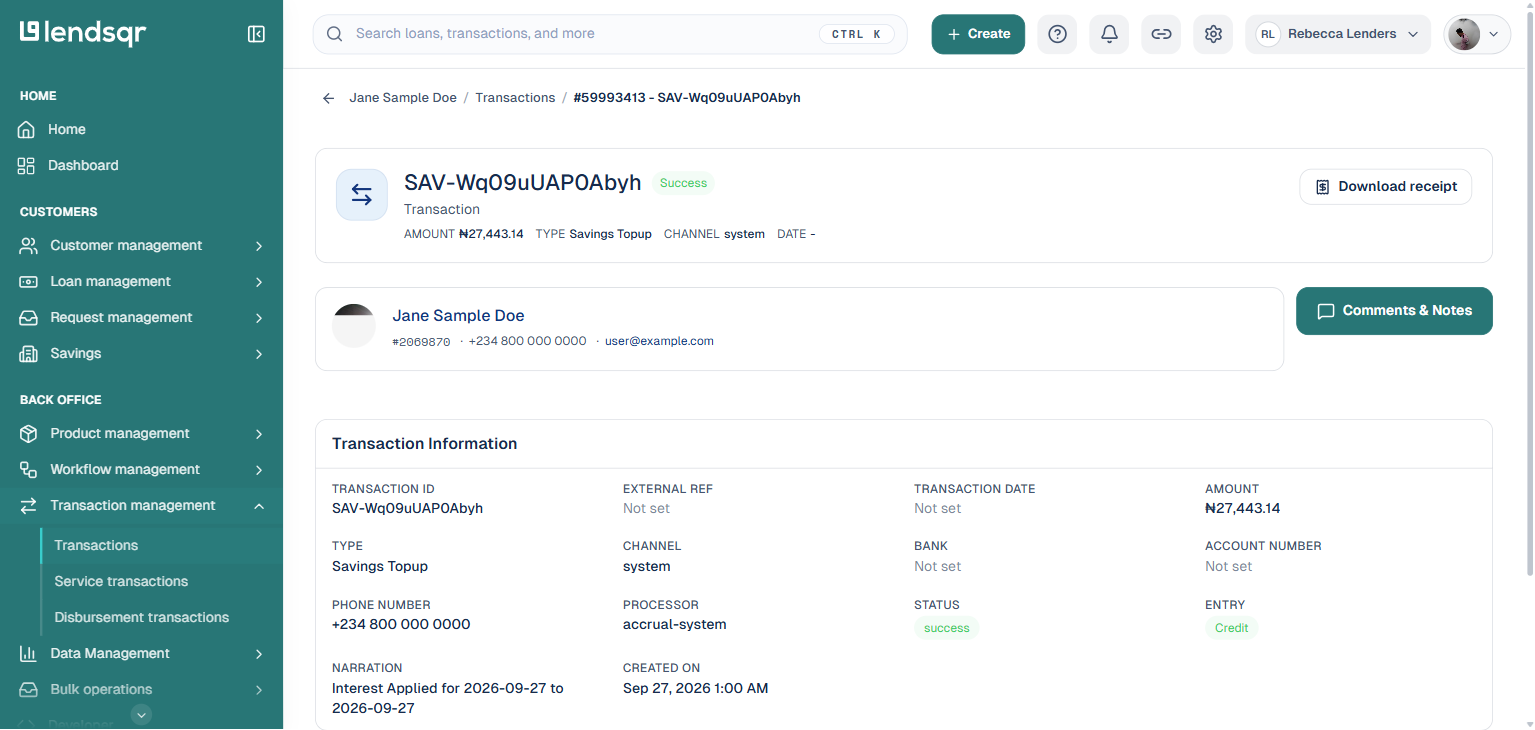Click the Customer management people icon

click(29, 245)
